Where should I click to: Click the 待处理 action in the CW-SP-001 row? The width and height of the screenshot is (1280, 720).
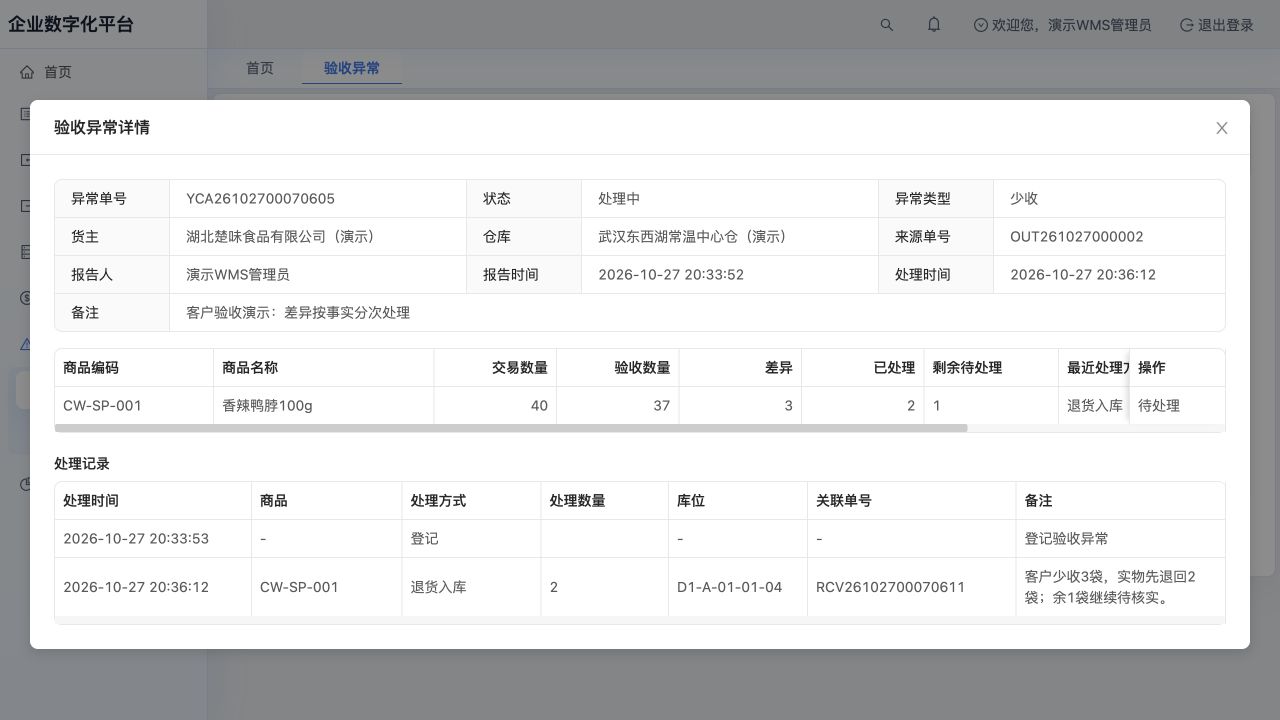(x=1159, y=406)
